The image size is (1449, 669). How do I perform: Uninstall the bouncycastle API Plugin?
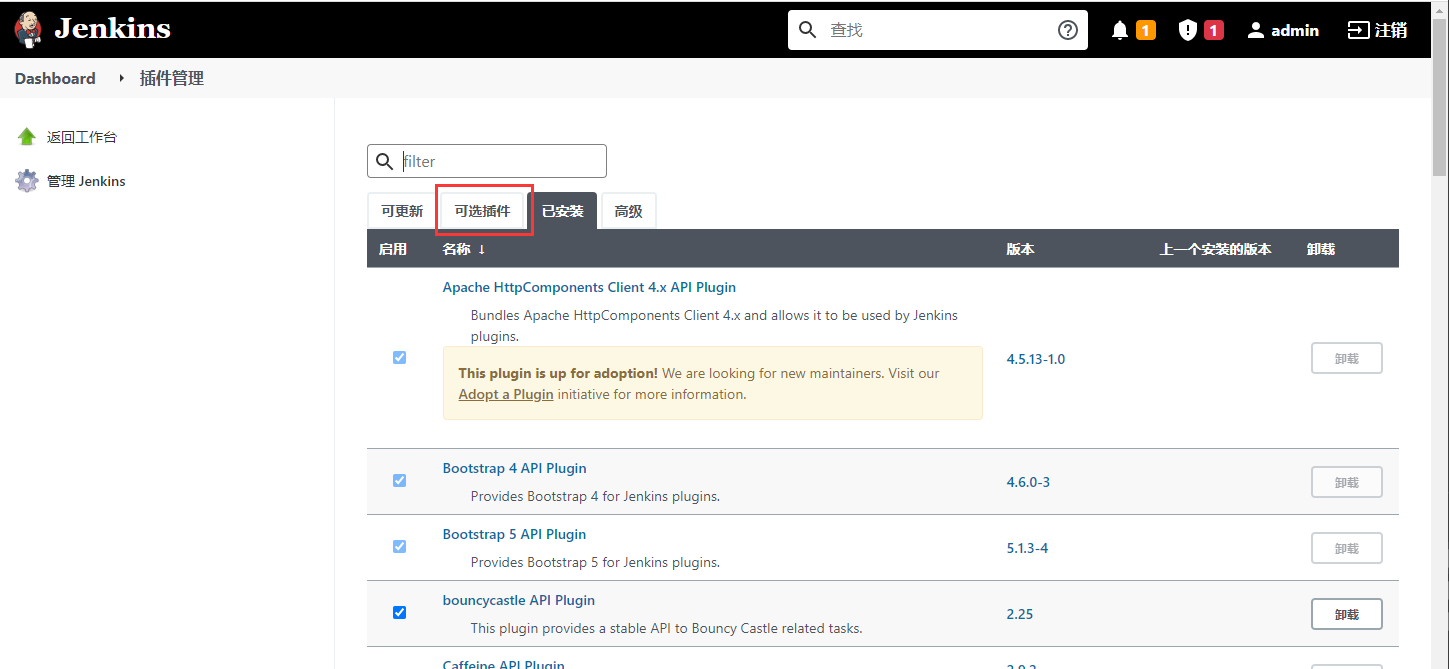[1347, 614]
